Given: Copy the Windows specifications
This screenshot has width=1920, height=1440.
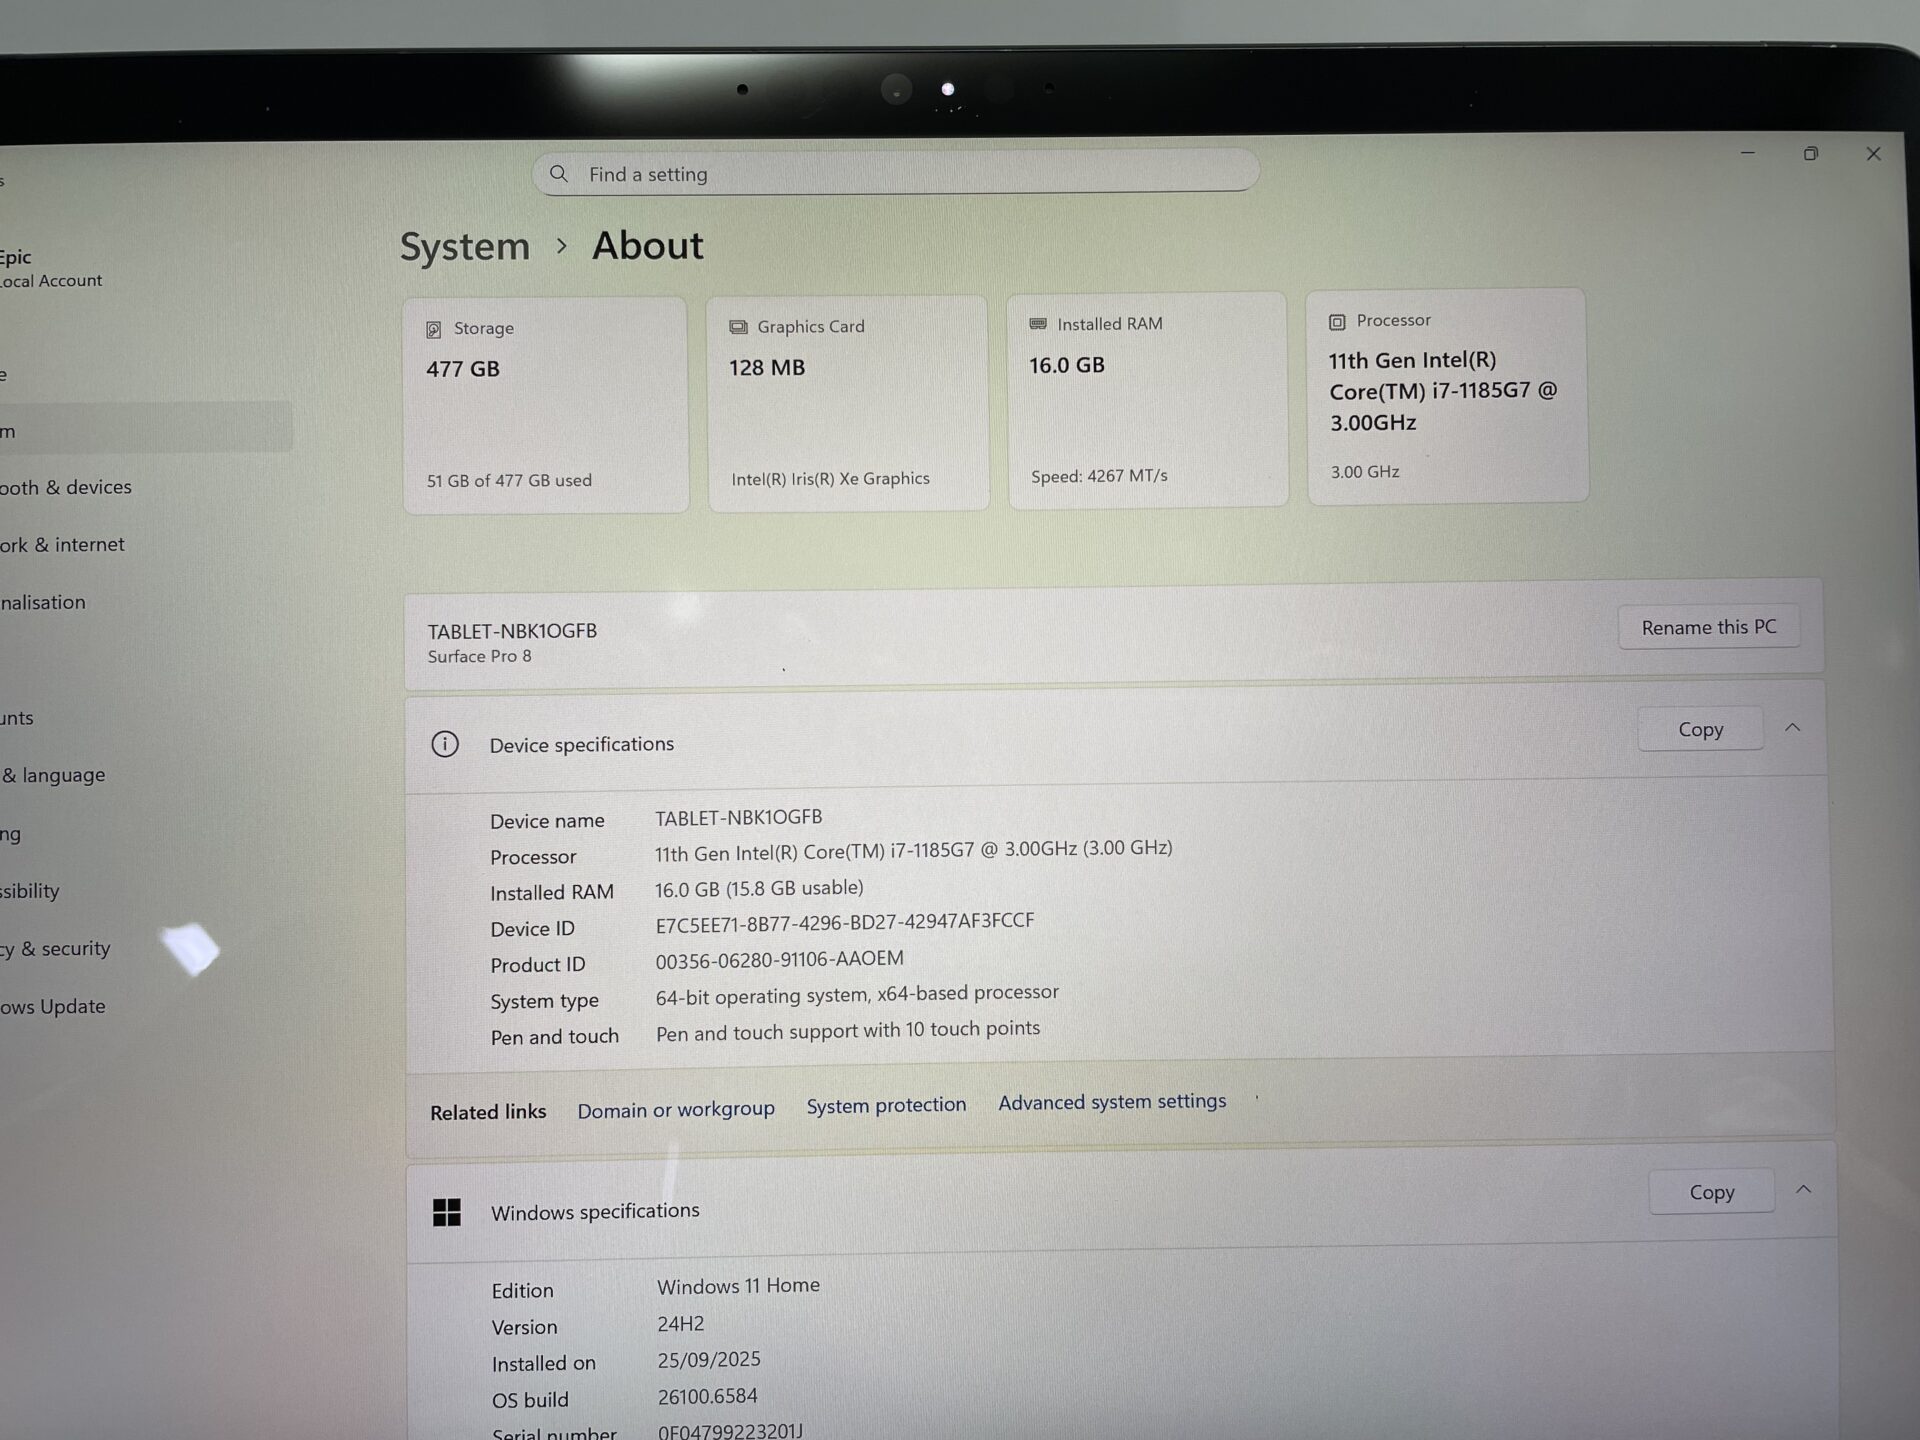Looking at the screenshot, I should [x=1711, y=1192].
